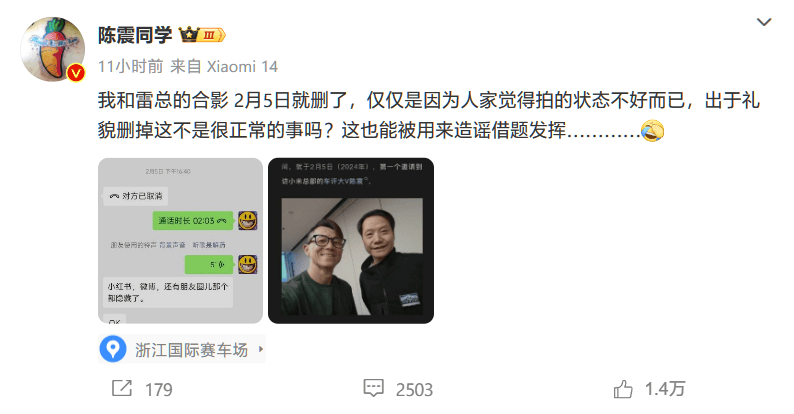Open the 浙江国际赛车场 location link

click(191, 350)
